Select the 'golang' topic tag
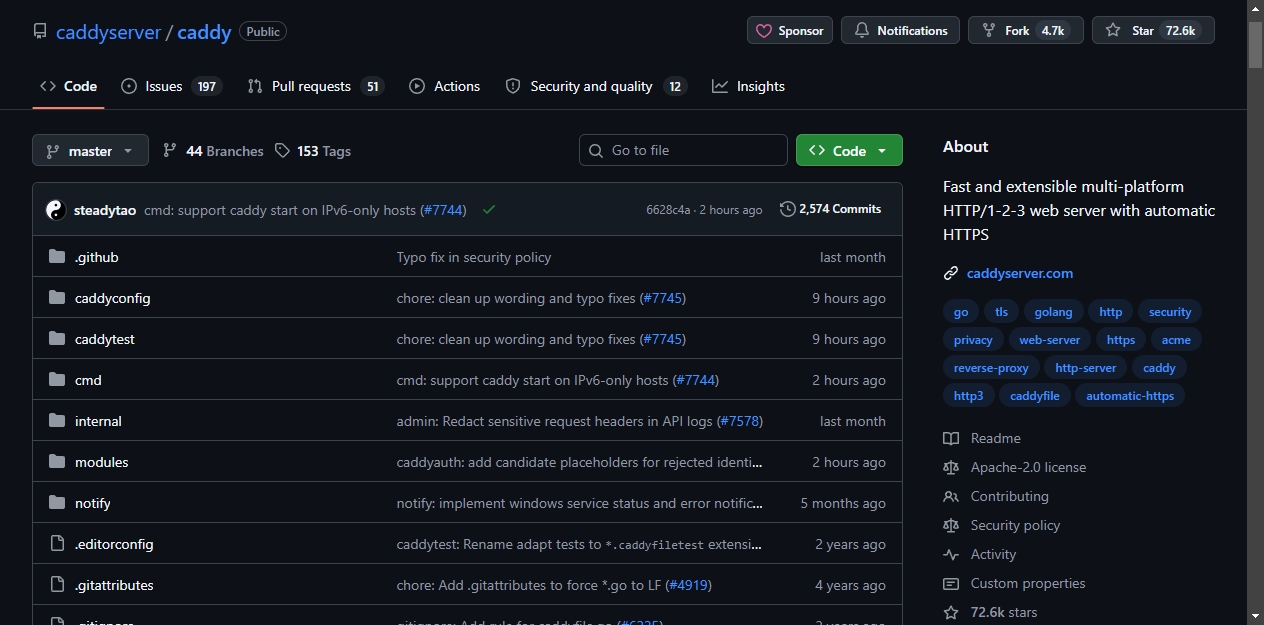 coord(1053,312)
